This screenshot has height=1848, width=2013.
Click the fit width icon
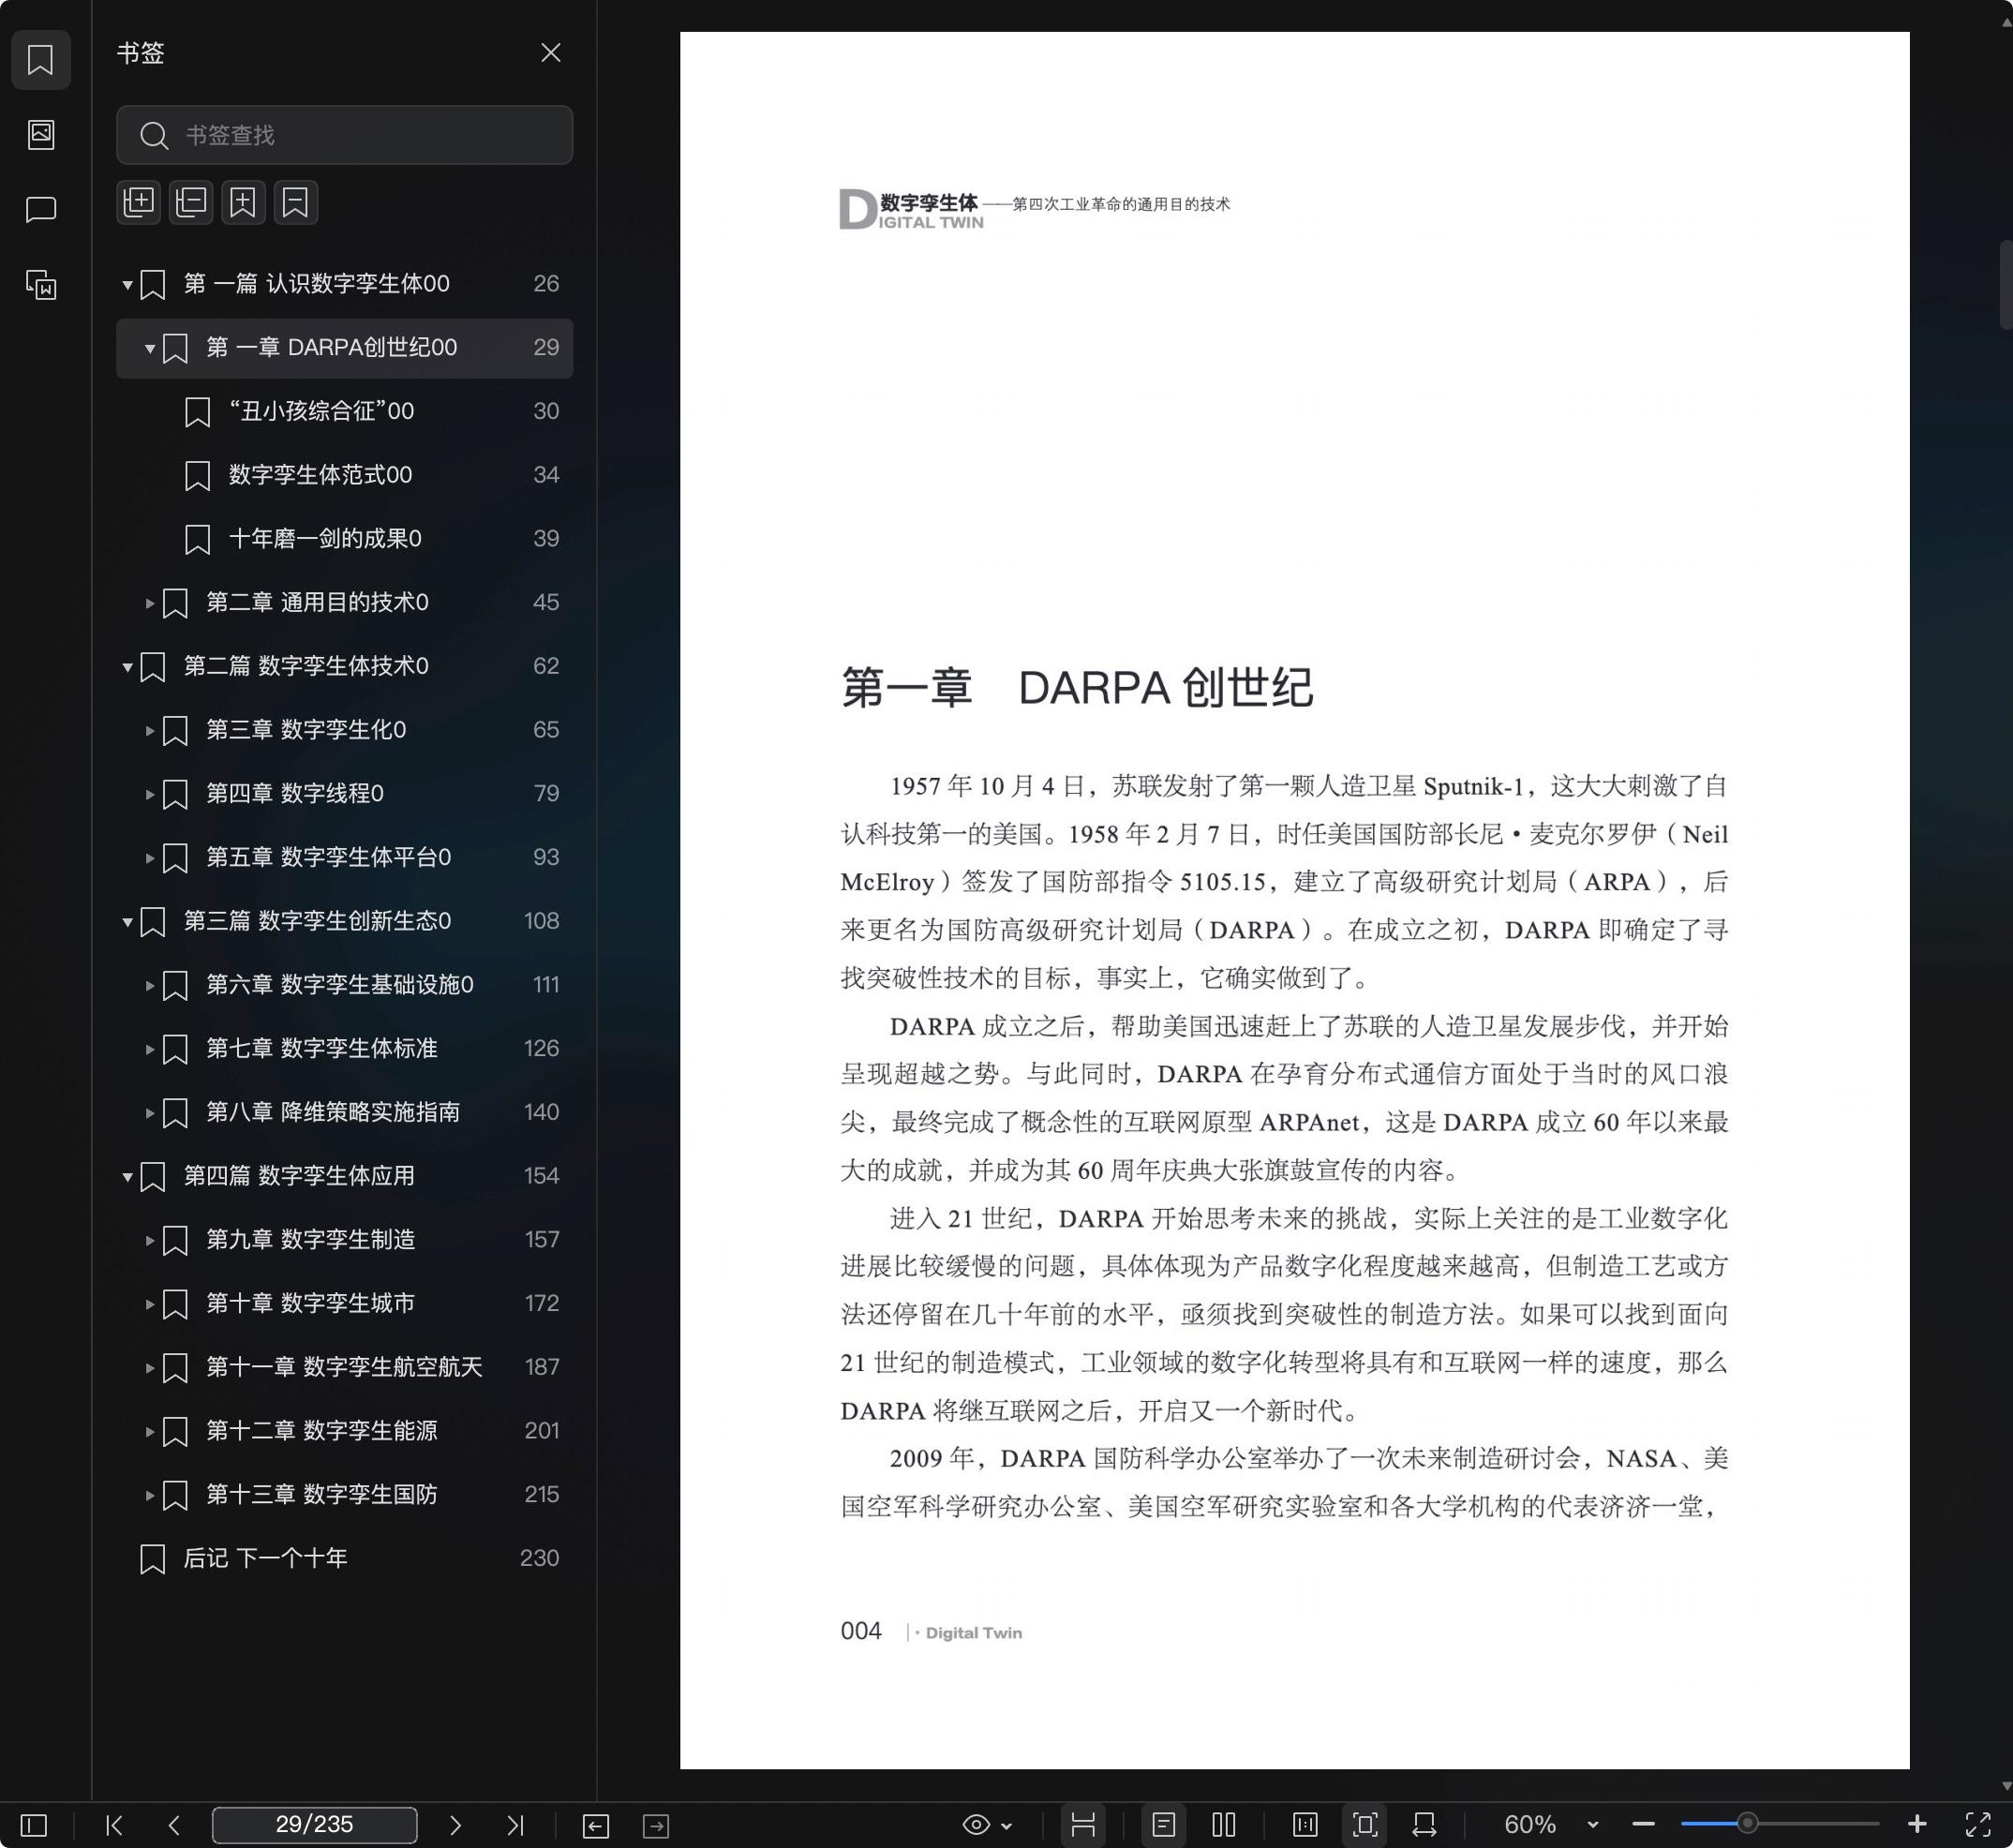point(1425,1825)
